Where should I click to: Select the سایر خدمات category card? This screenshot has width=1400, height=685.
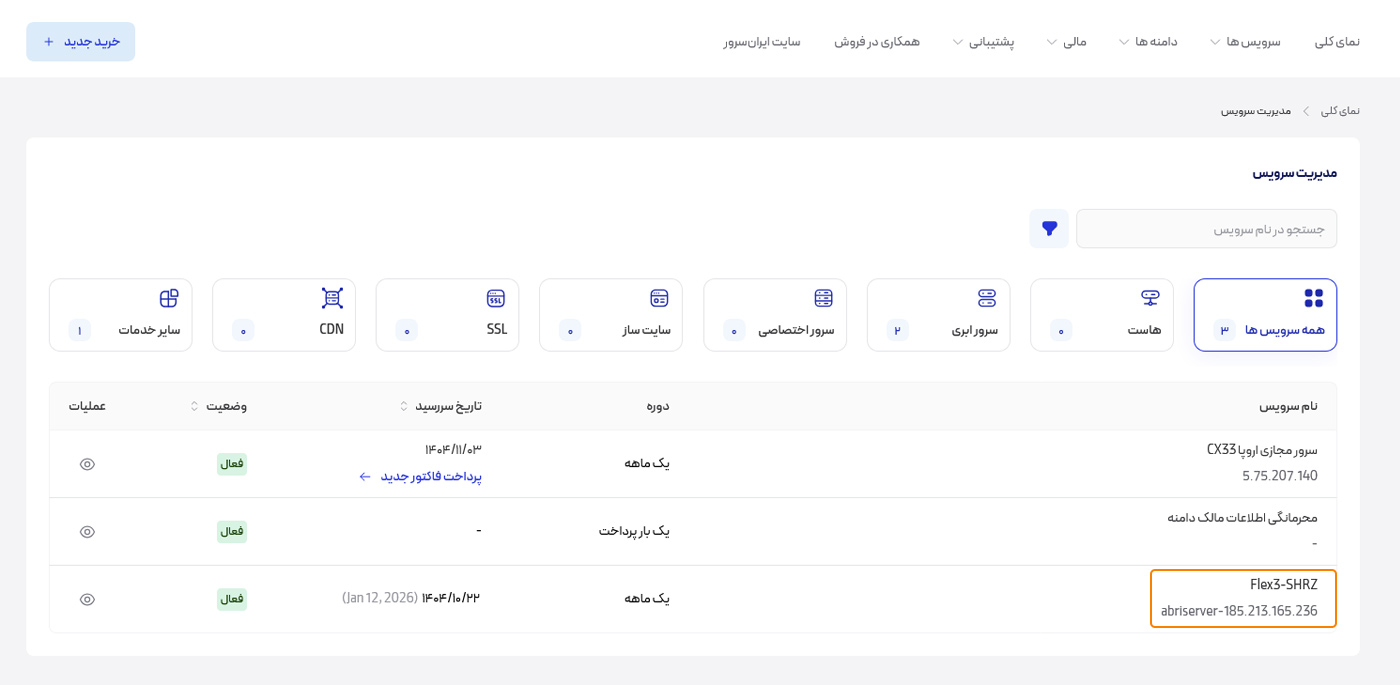click(x=120, y=315)
